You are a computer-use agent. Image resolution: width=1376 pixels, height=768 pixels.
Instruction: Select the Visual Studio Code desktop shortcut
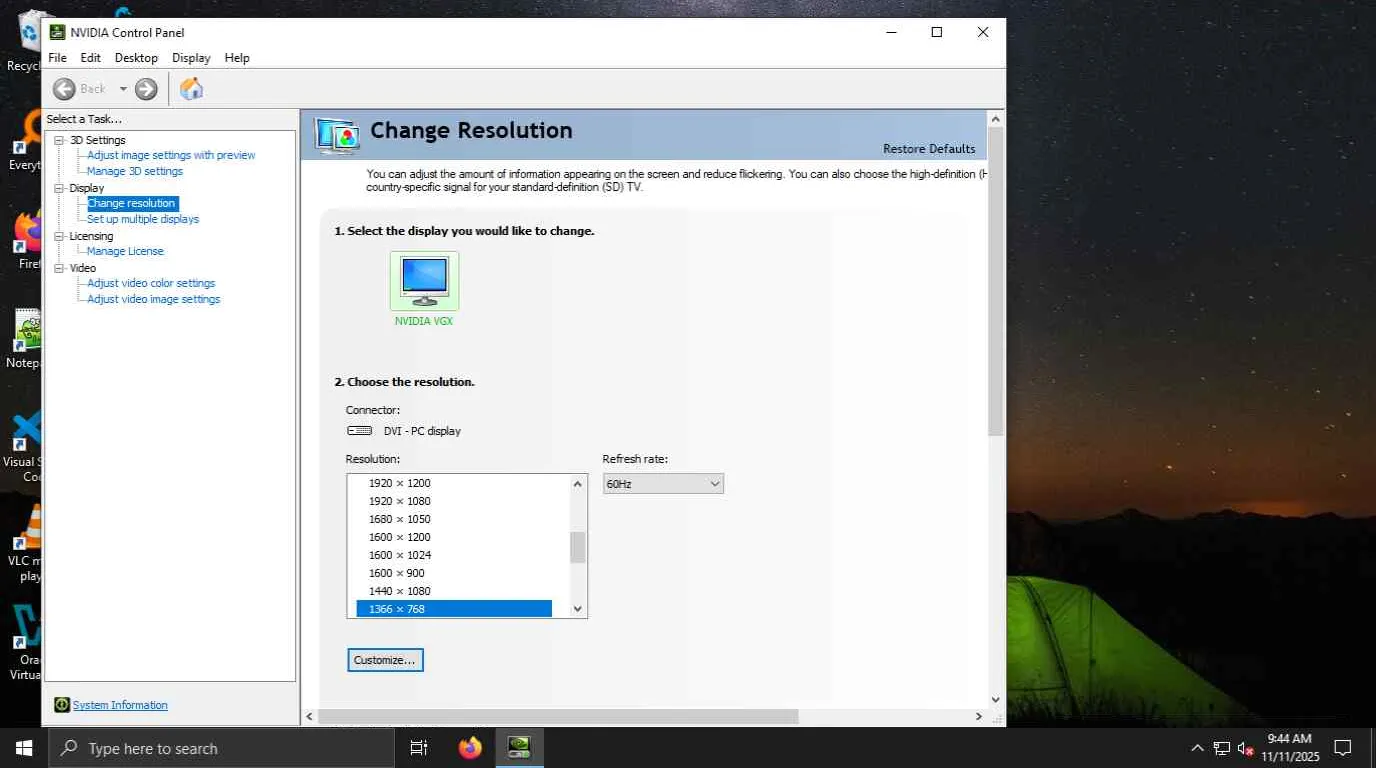tap(22, 445)
